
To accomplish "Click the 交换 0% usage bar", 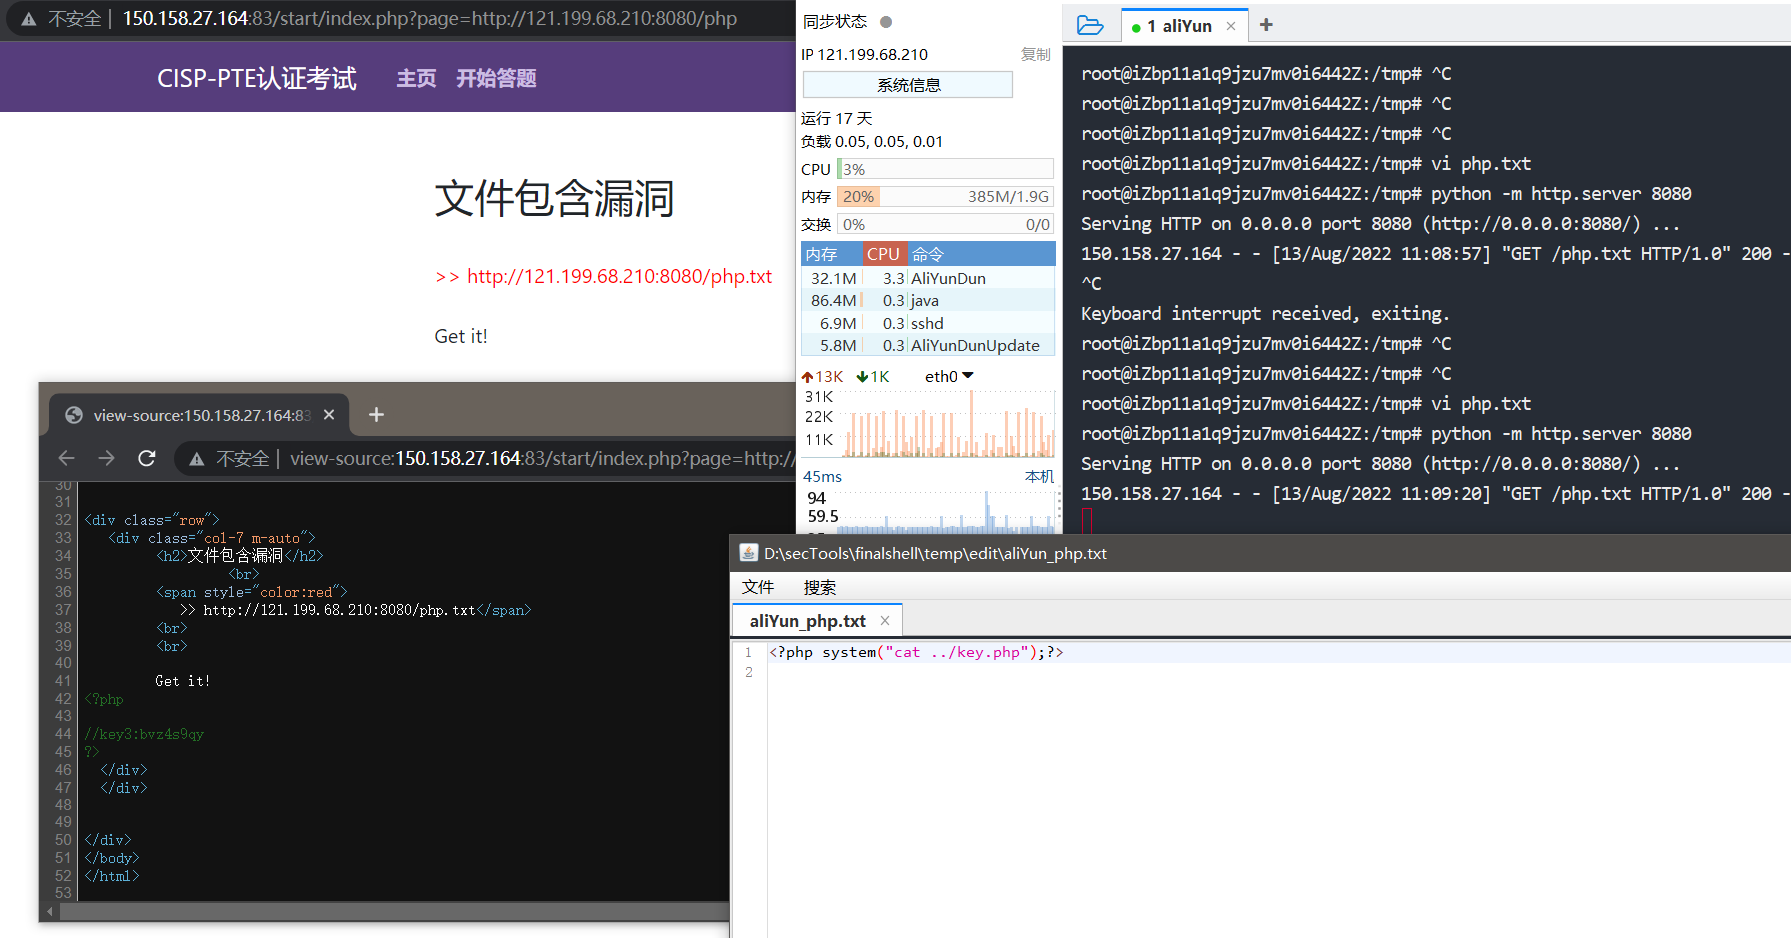I will tap(945, 224).
